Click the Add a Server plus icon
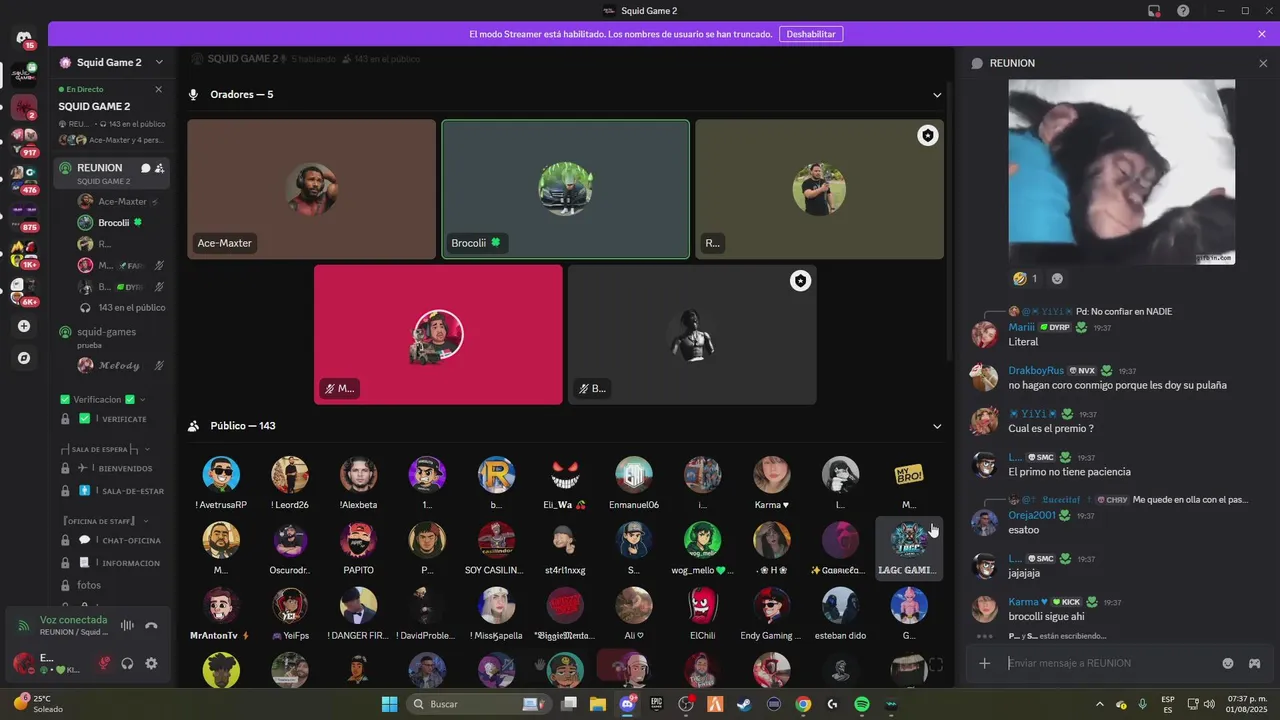This screenshot has height=720, width=1280. 24,326
